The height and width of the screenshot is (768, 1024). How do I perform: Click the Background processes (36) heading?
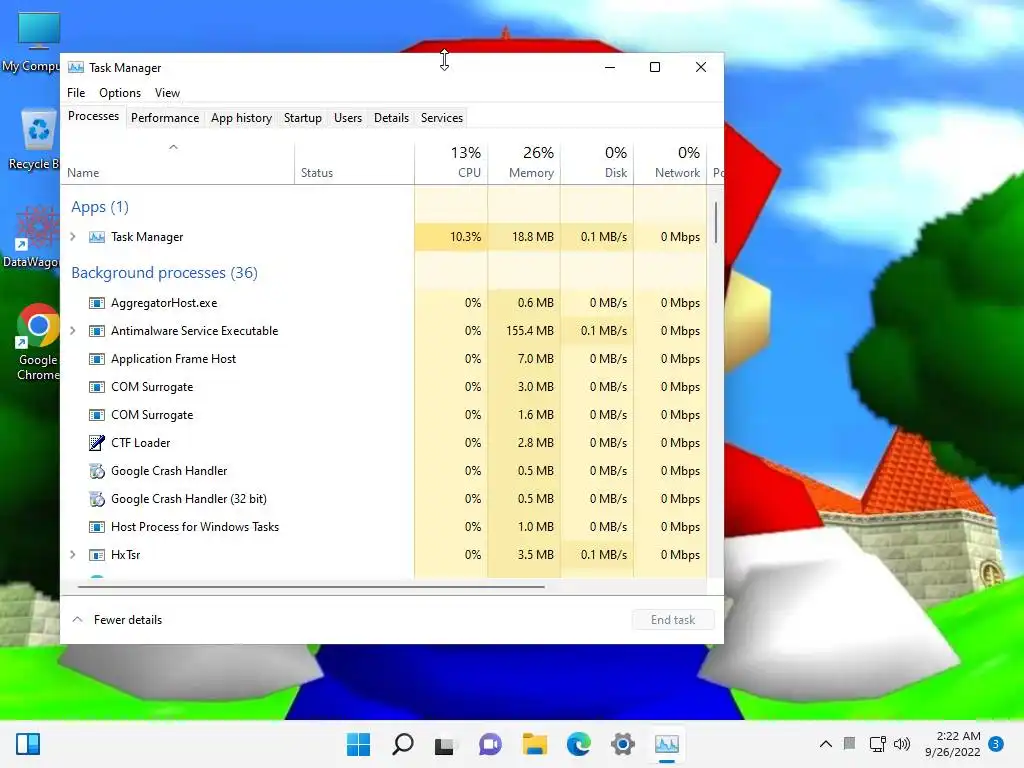165,272
